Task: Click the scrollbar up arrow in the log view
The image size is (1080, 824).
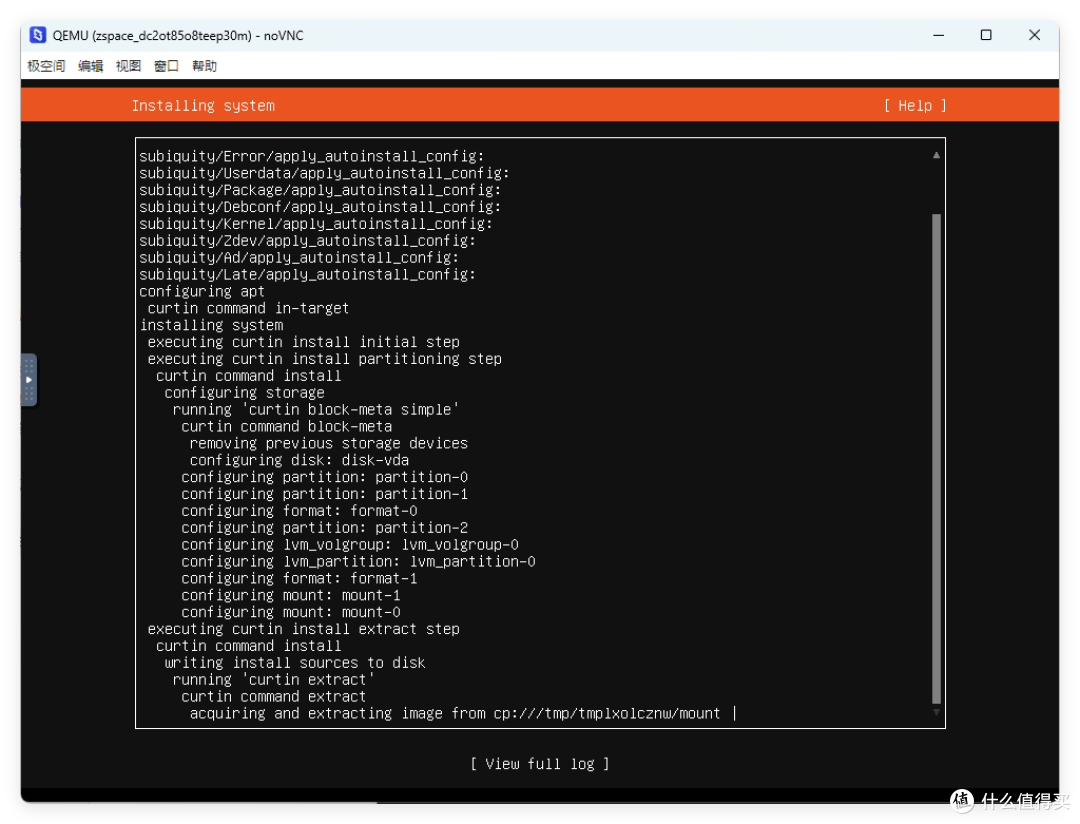Action: tap(936, 153)
